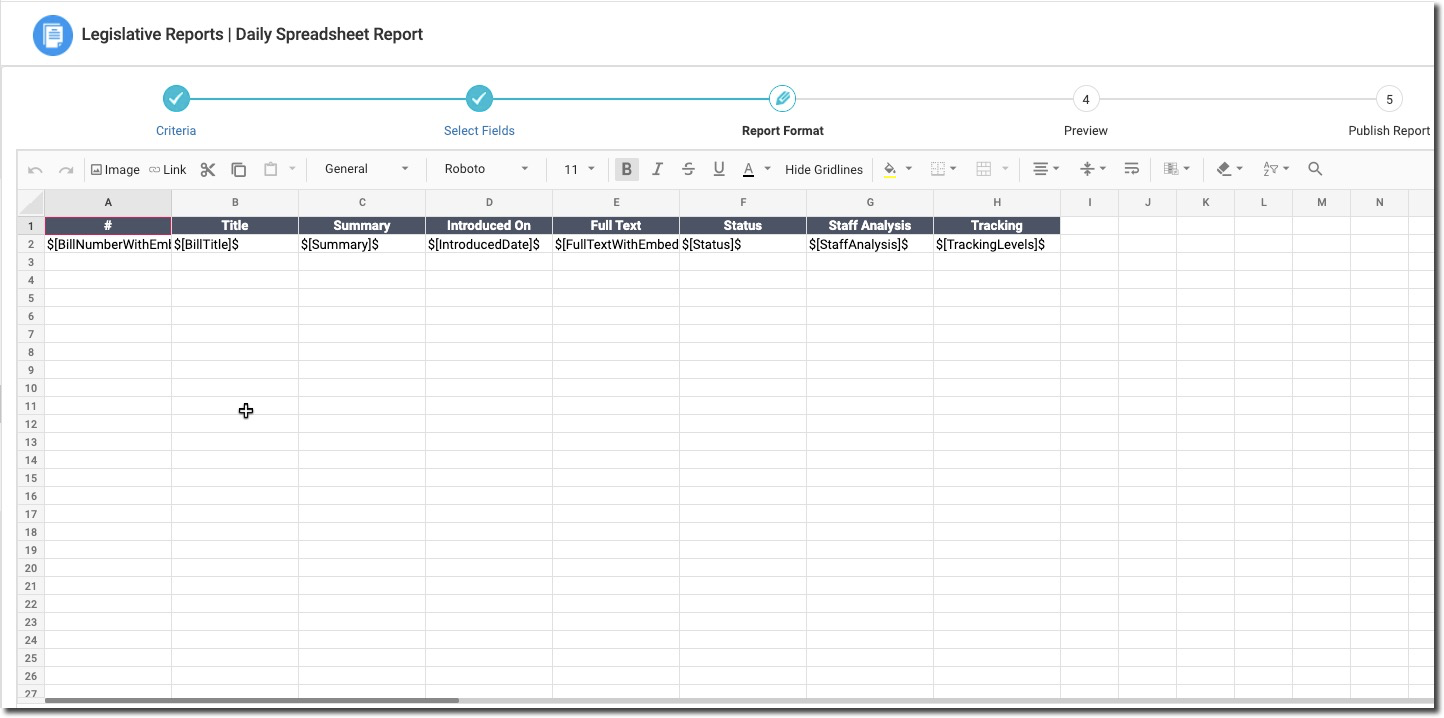Apply the fill color paint bucket
Image resolution: width=1444 pixels, height=718 pixels.
[890, 170]
